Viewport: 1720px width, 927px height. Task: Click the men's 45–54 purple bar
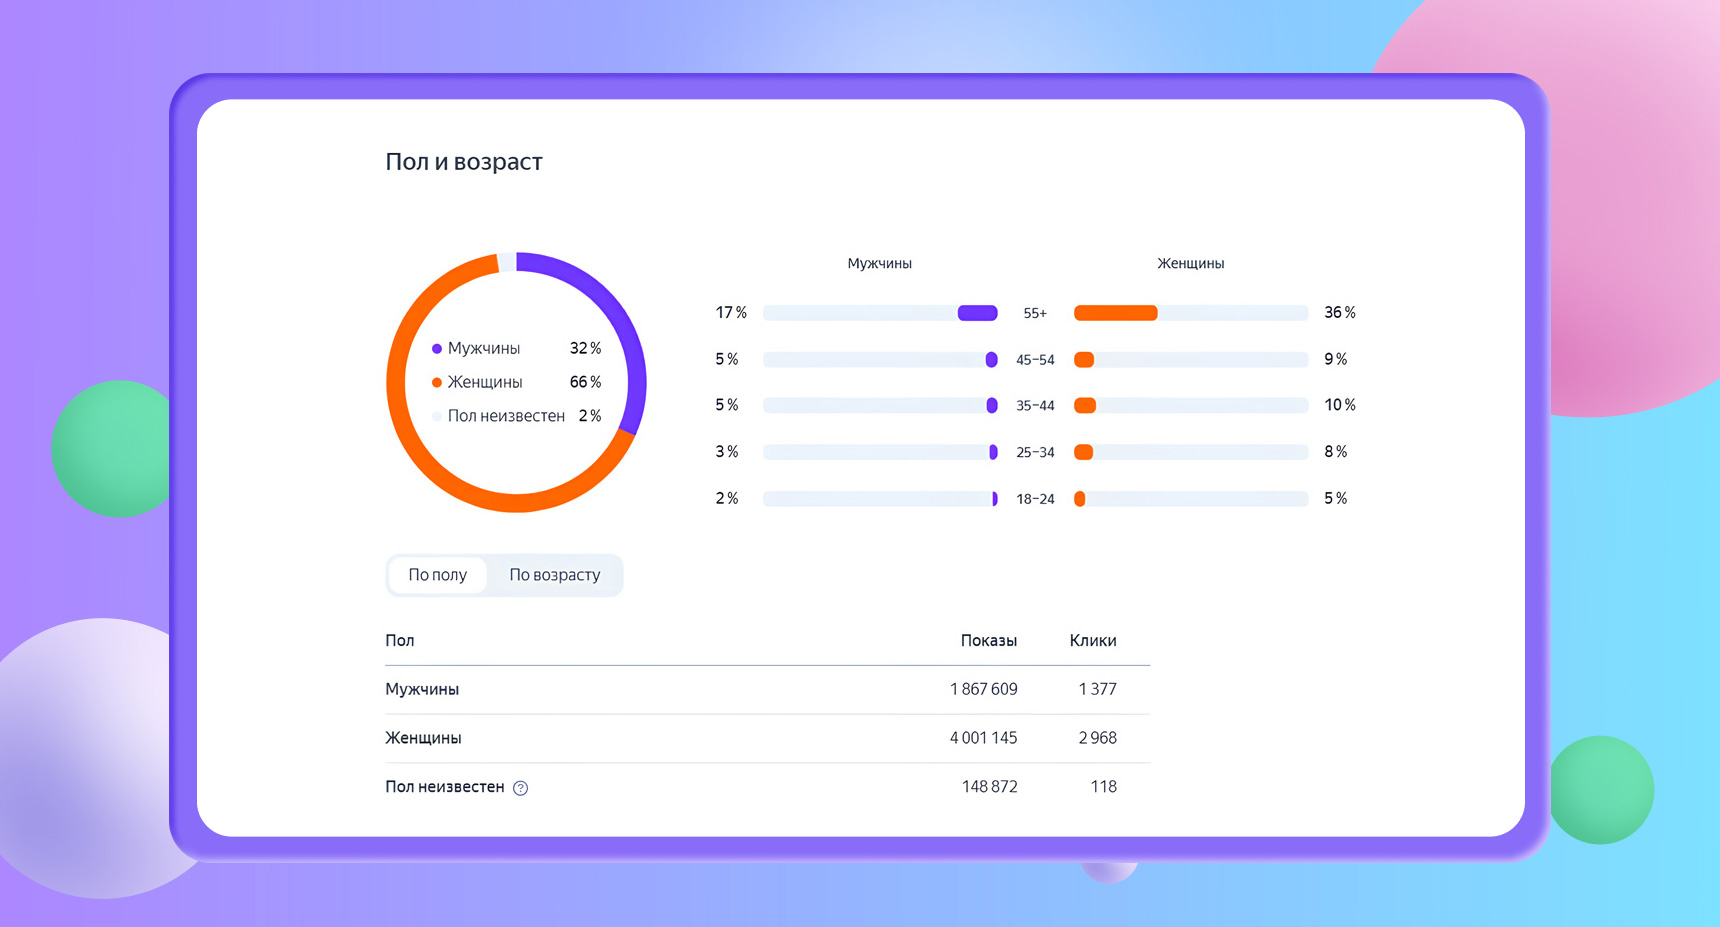click(991, 360)
